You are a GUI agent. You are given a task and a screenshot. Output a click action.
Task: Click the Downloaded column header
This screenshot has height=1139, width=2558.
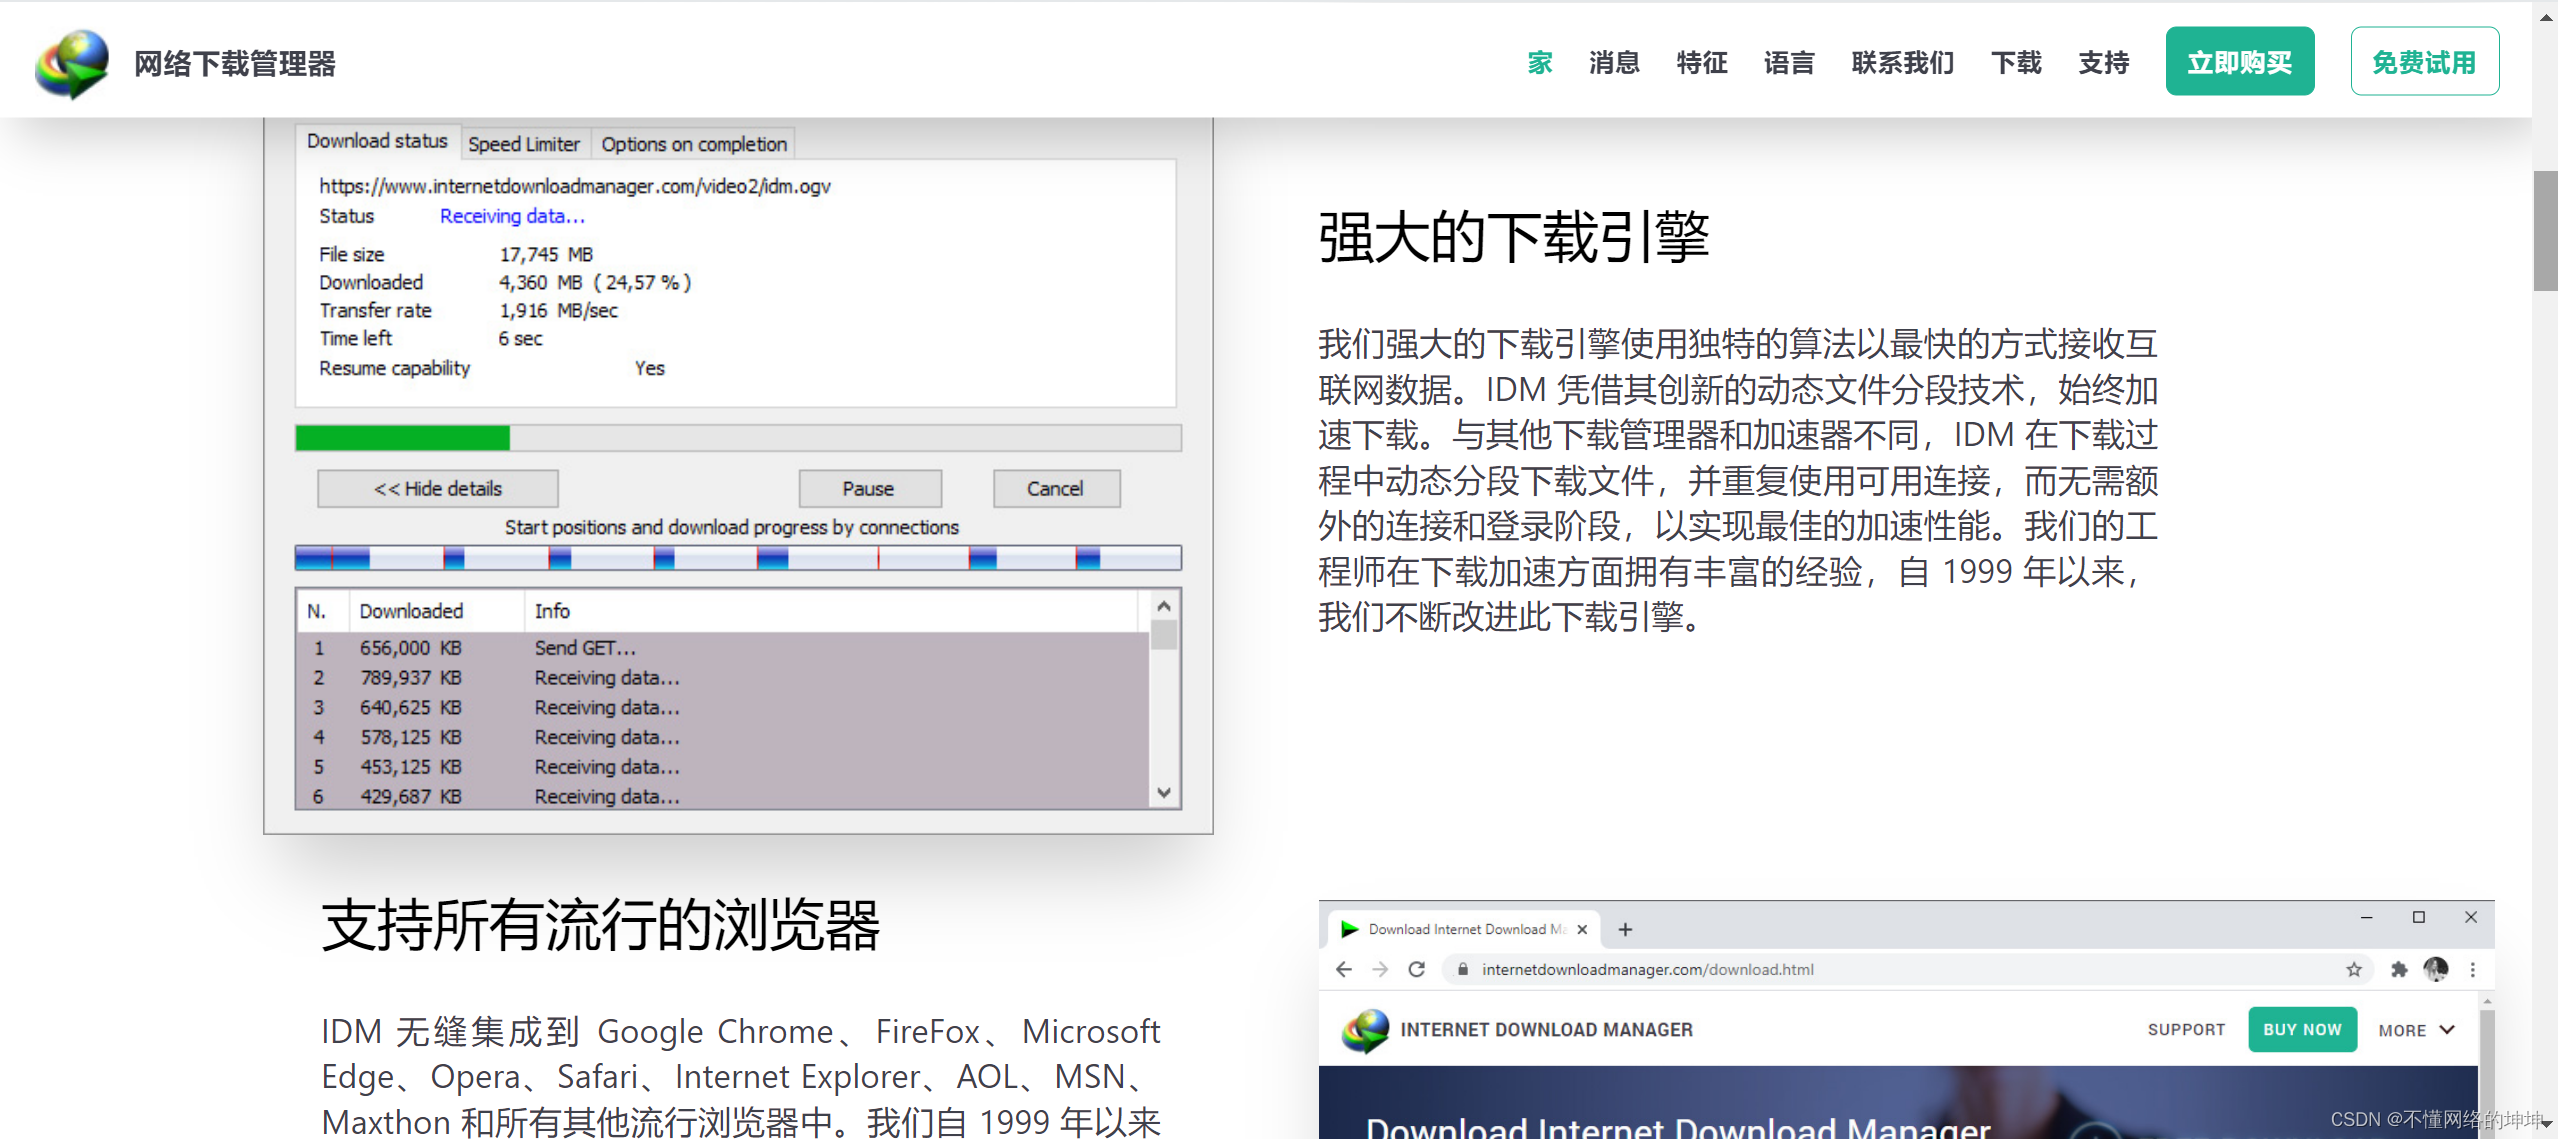pos(437,611)
